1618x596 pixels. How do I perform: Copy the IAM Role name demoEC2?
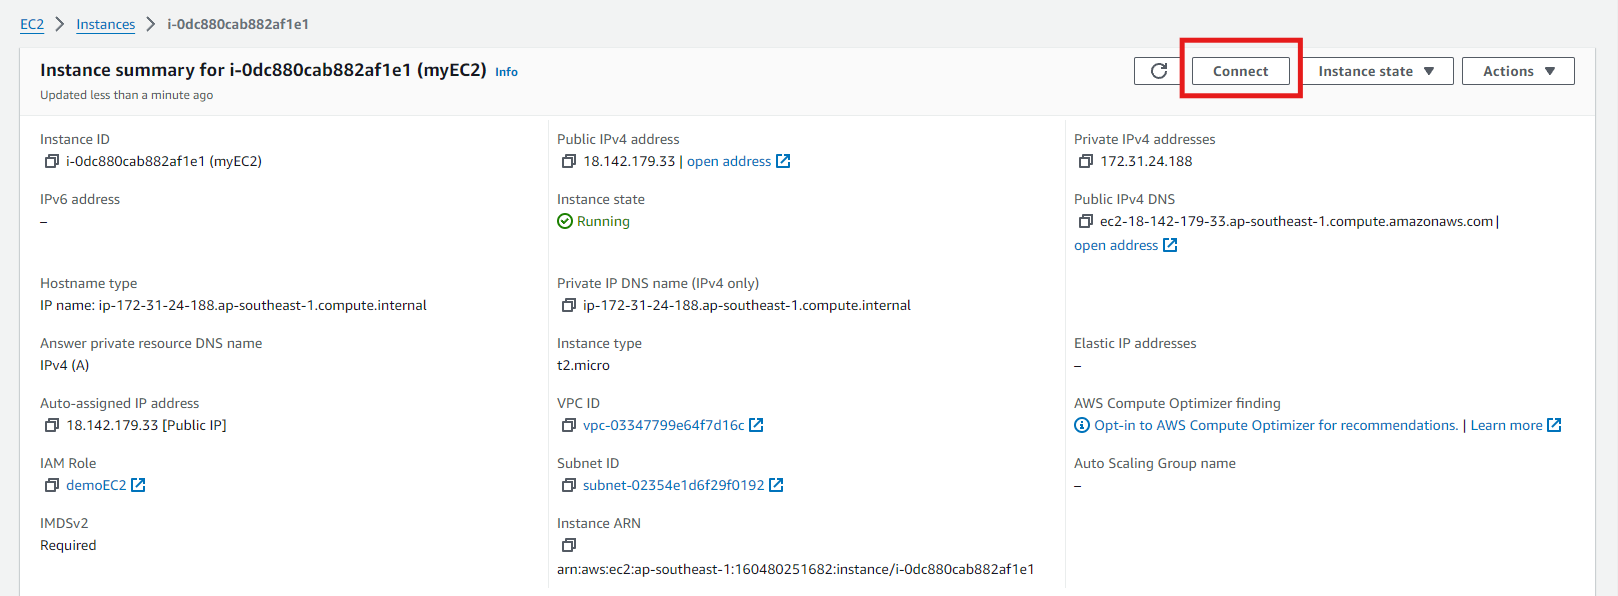pyautogui.click(x=52, y=485)
